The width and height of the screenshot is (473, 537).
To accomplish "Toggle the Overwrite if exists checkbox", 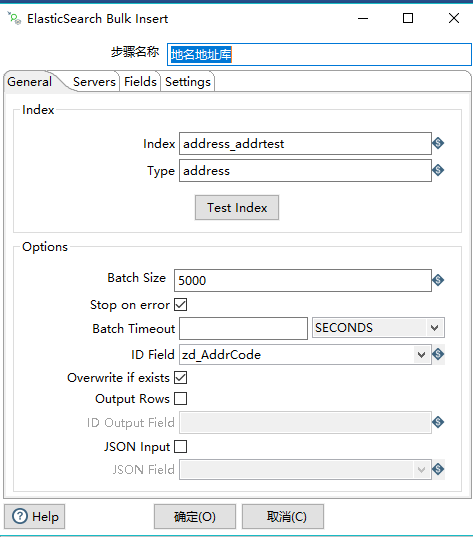I will click(181, 377).
